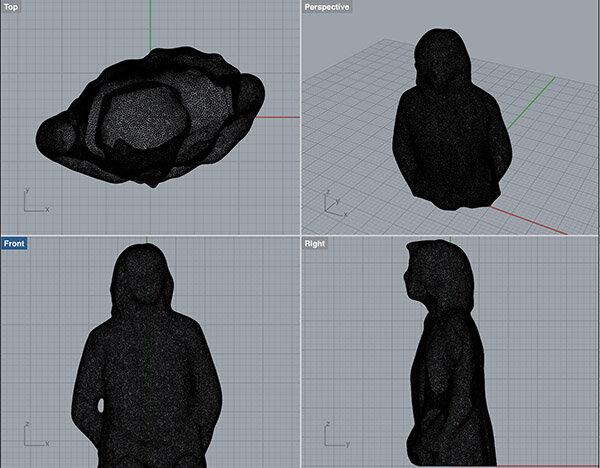Screen dimensions: 600x468
Task: Select the mesh model in Top viewport
Action: [x=150, y=117]
